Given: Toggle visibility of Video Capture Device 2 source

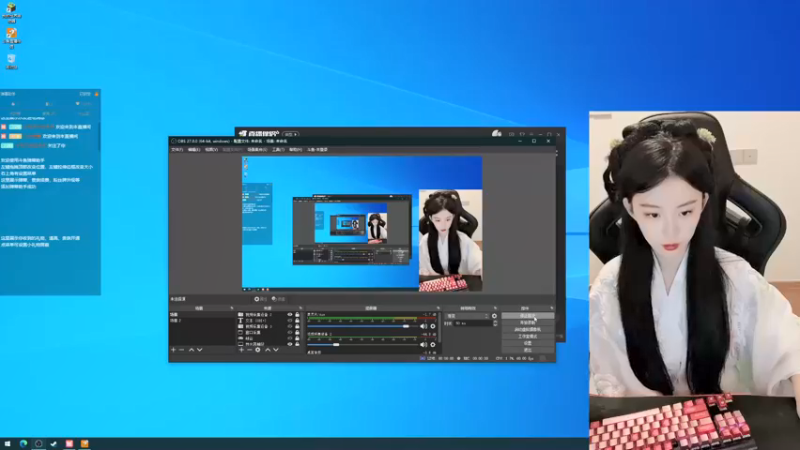Looking at the screenshot, I should (x=290, y=315).
